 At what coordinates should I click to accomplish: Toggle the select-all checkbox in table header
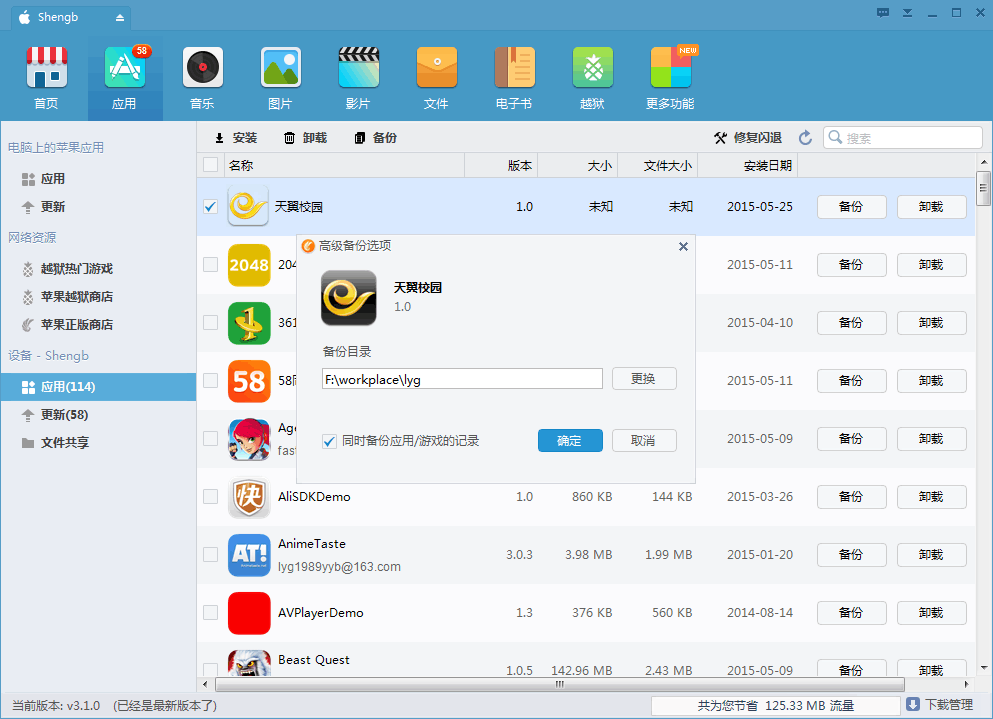[210, 165]
